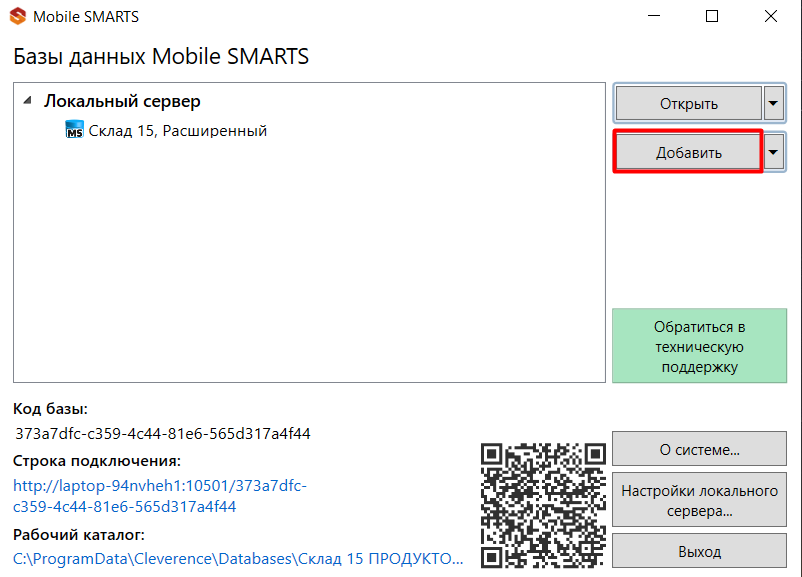Screen dimensions: 802x577
Task: Select the Склад 15, Расширенный database
Action: click(177, 130)
